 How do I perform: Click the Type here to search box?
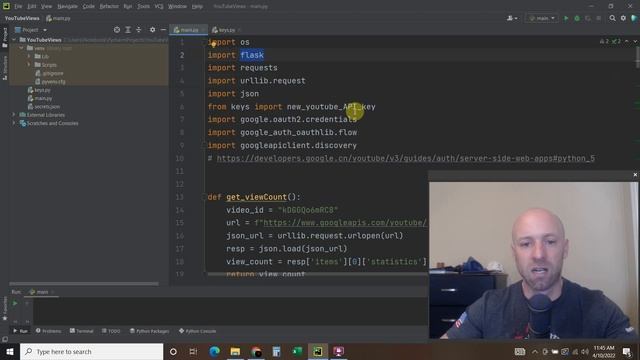[x=91, y=351]
